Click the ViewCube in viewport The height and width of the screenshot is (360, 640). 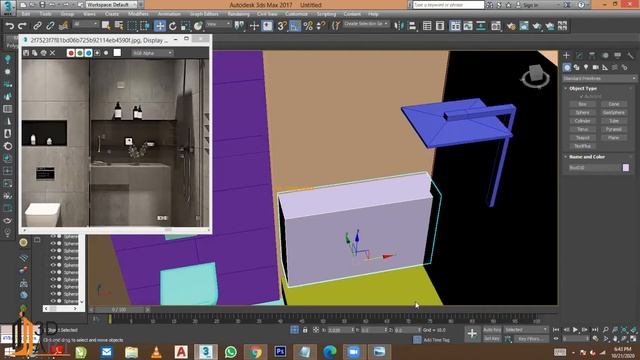536,76
